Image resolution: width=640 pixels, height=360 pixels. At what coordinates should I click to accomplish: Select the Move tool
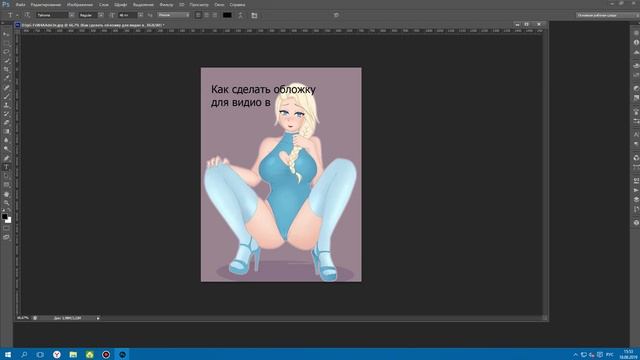click(6, 34)
